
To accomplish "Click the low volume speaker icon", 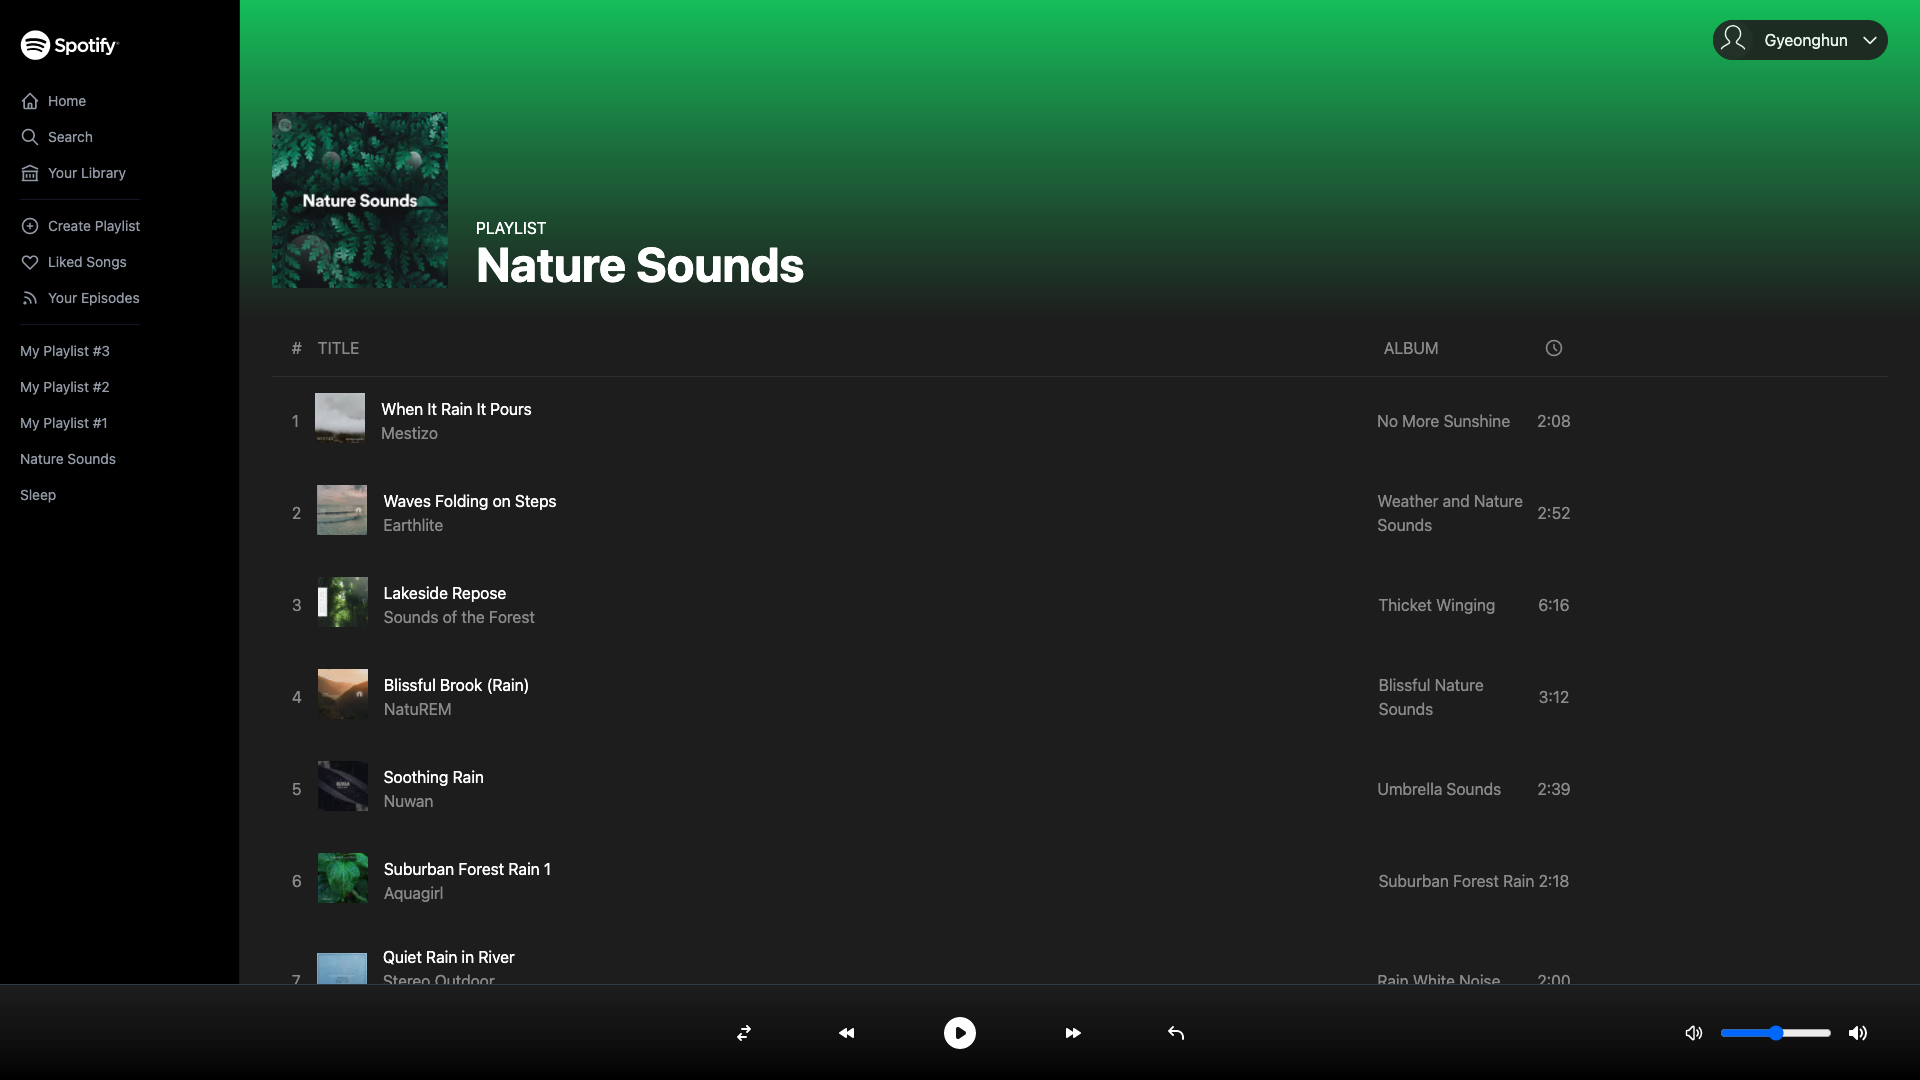I will pos(1694,1033).
